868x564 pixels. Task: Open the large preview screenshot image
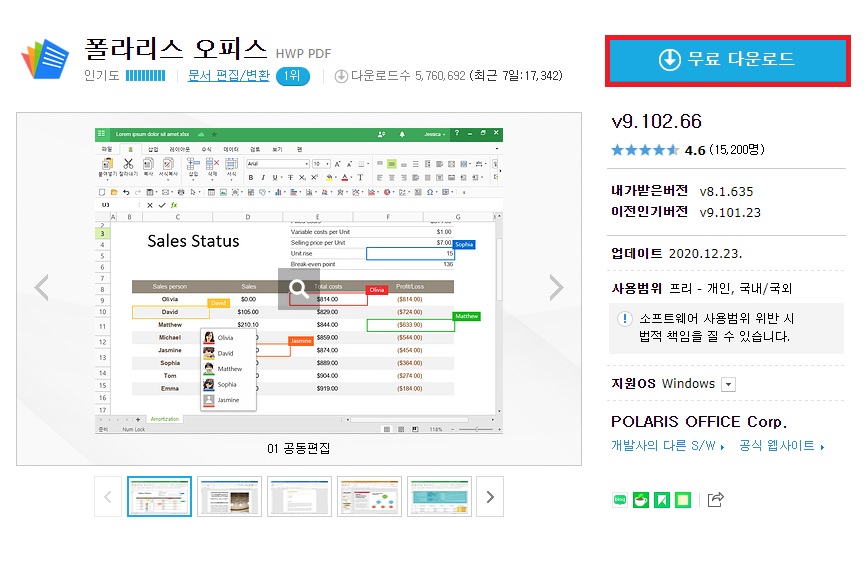(x=299, y=281)
